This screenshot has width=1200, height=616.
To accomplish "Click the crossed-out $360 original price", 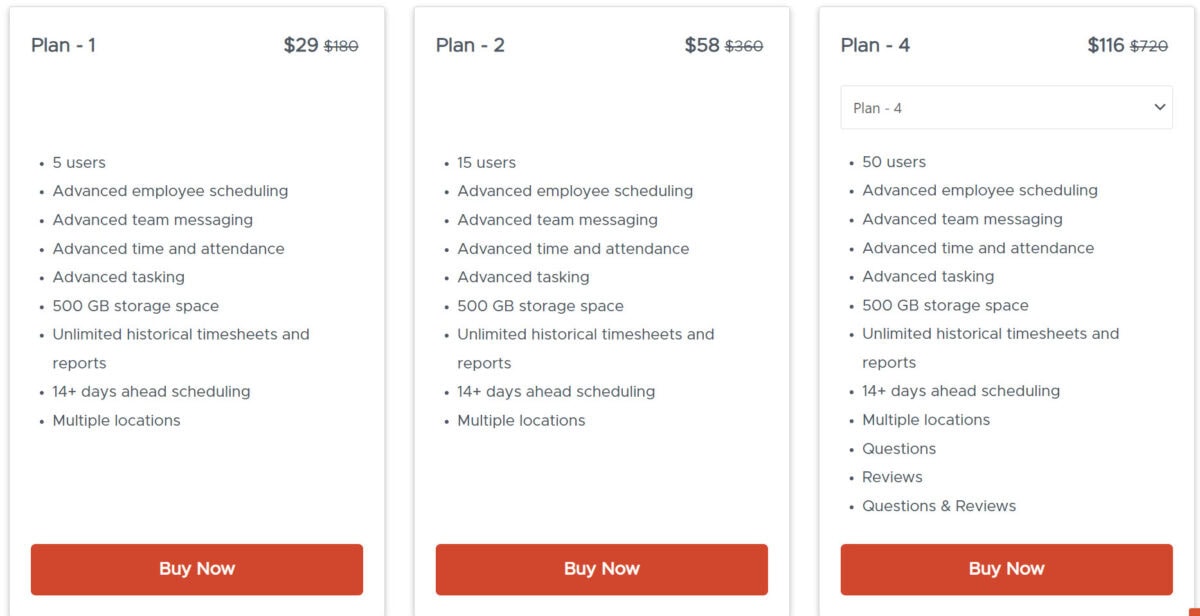I will (x=748, y=45).
